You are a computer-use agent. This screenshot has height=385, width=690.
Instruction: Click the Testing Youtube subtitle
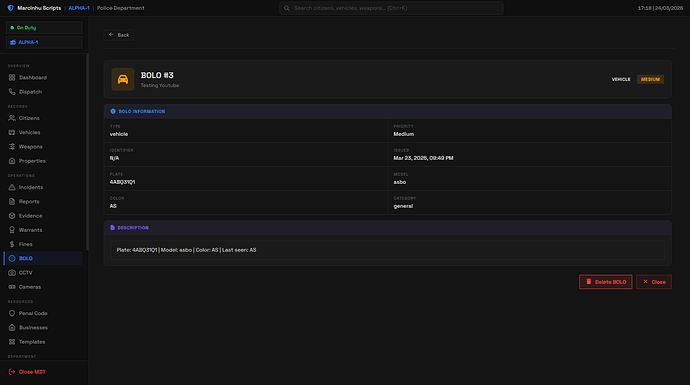(160, 85)
